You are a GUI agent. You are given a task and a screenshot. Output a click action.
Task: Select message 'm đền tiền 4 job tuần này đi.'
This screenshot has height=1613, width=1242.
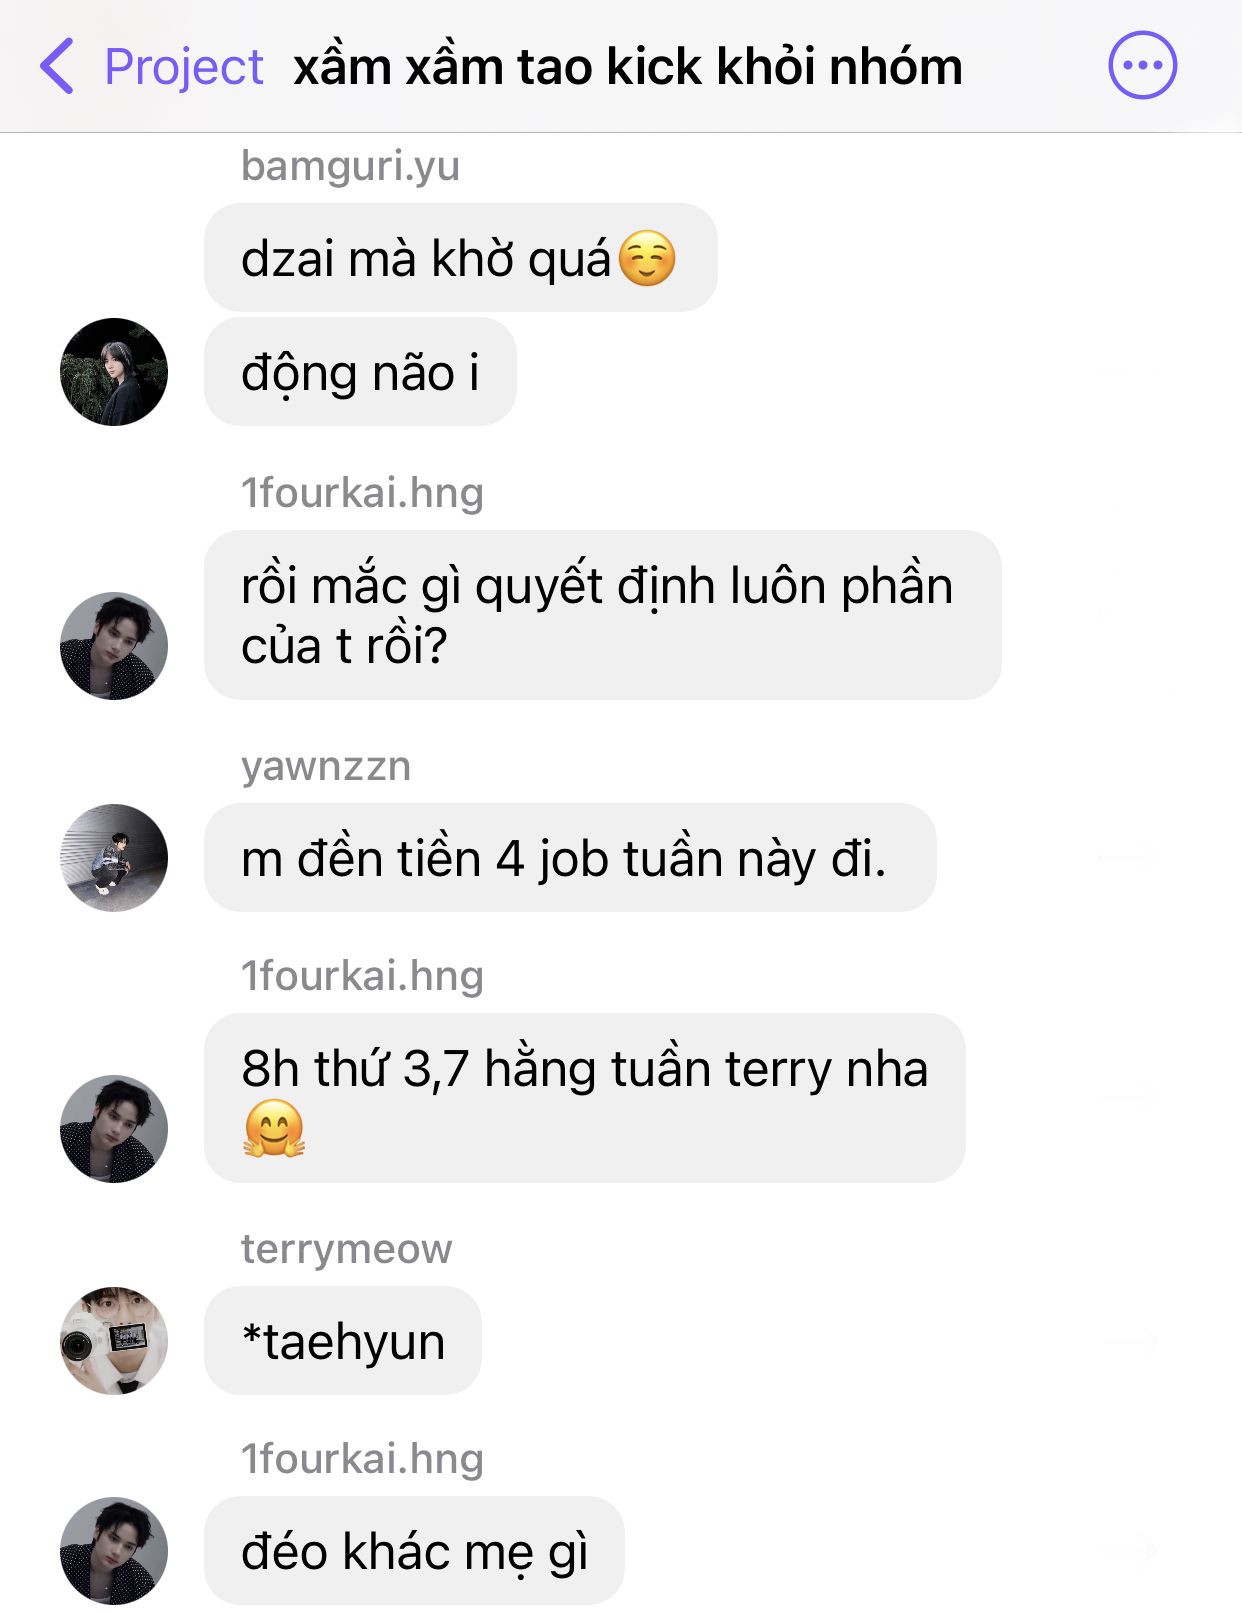(x=570, y=858)
